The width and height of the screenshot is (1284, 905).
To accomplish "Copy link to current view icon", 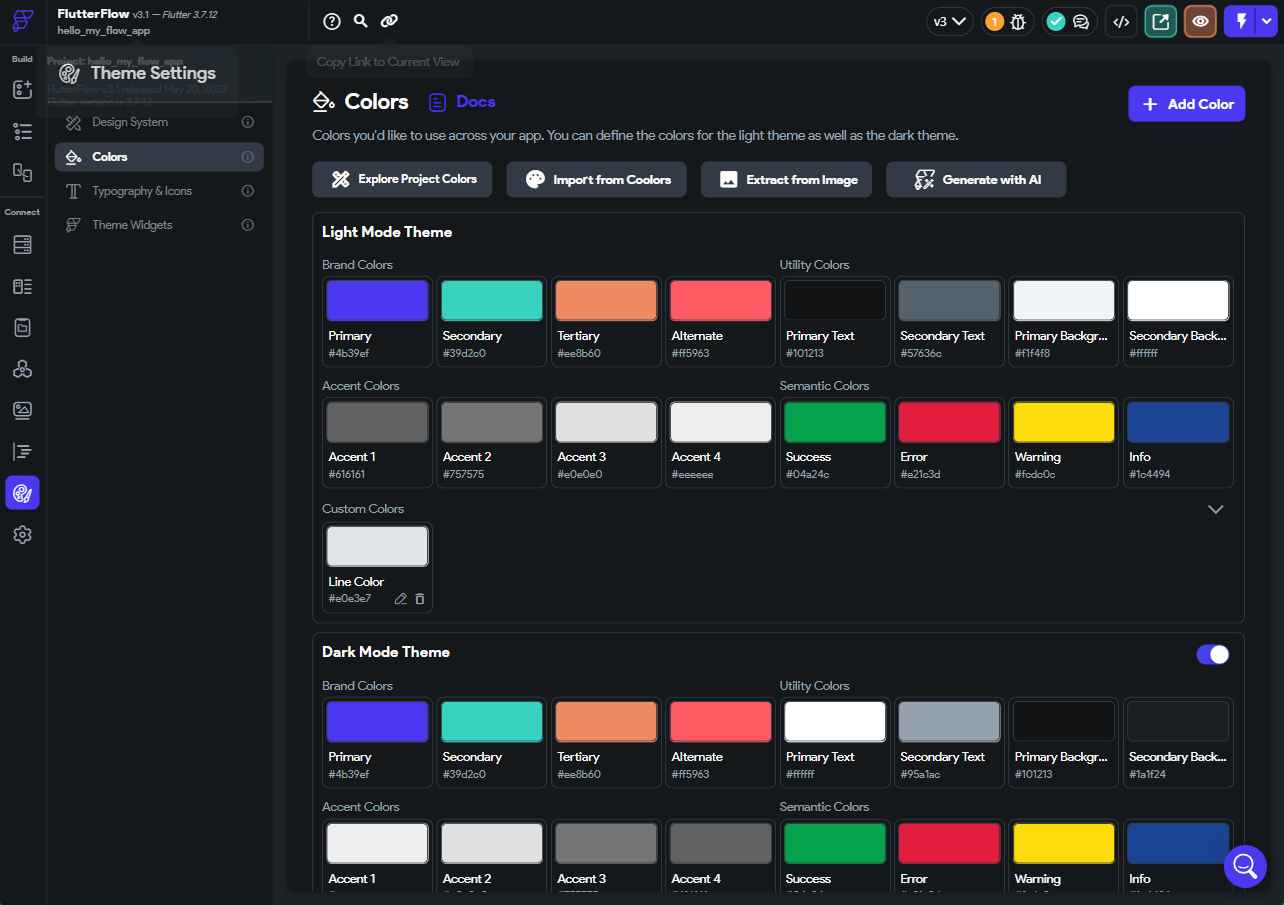I will (389, 21).
